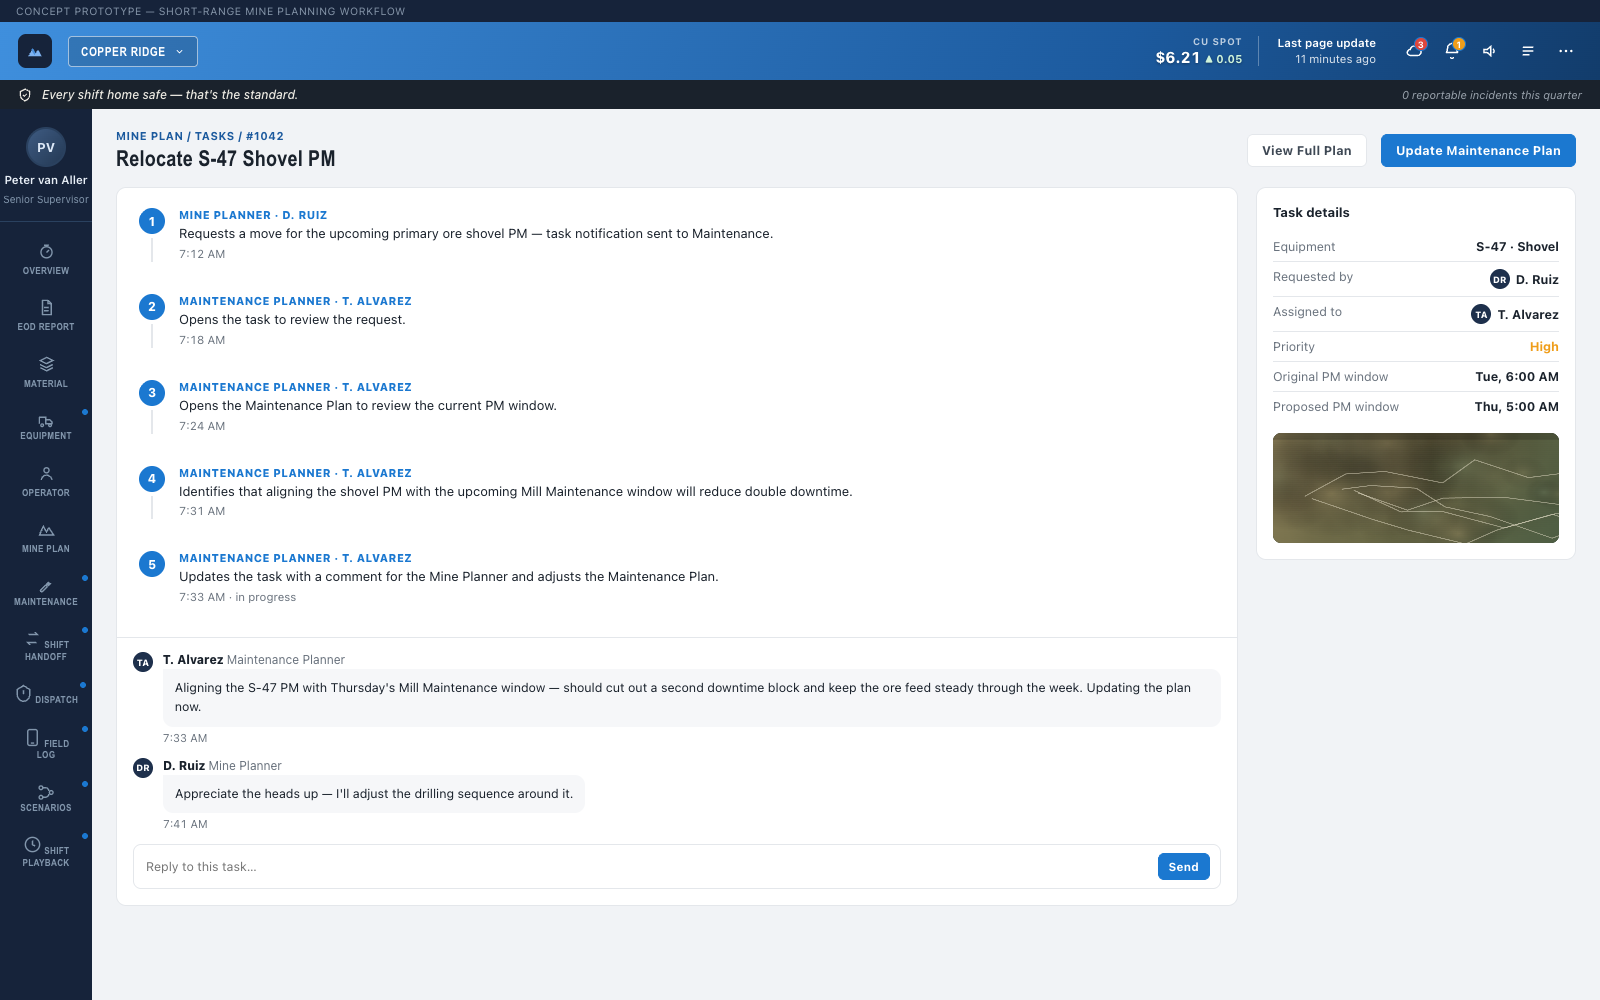
Task: Open the Field Log sidebar item
Action: (46, 744)
